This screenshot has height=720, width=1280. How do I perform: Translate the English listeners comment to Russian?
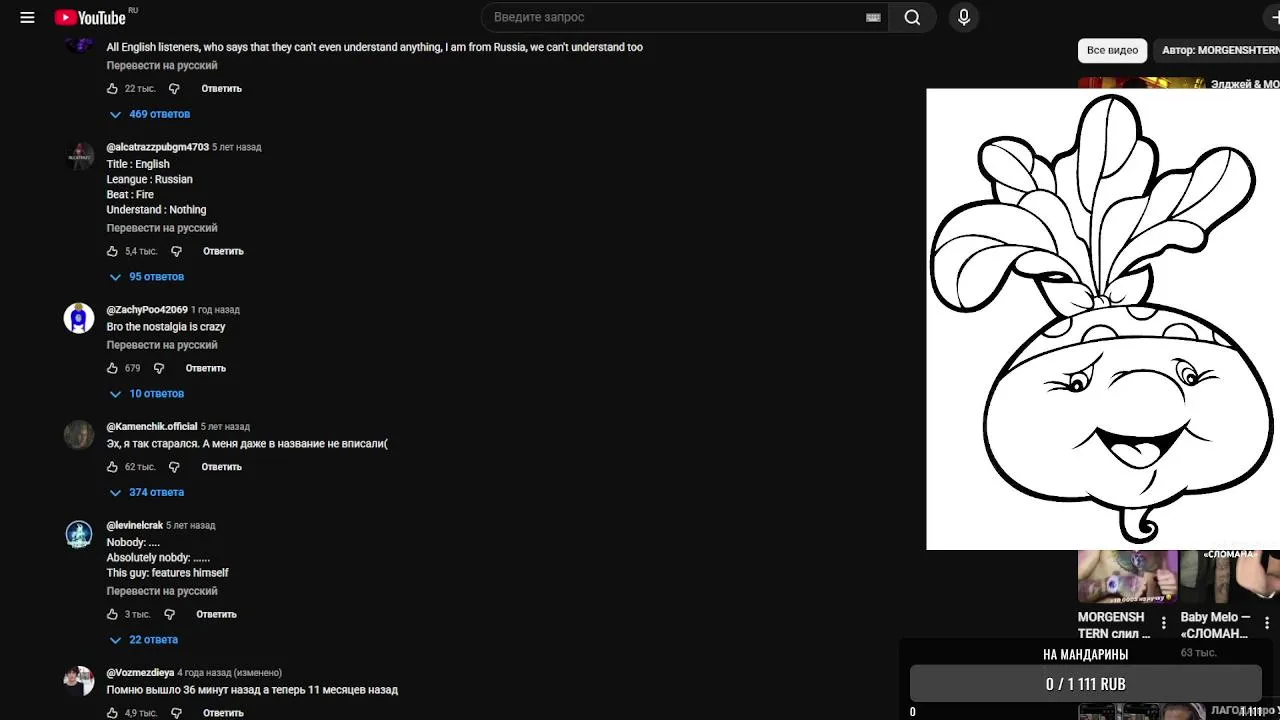pyautogui.click(x=162, y=66)
